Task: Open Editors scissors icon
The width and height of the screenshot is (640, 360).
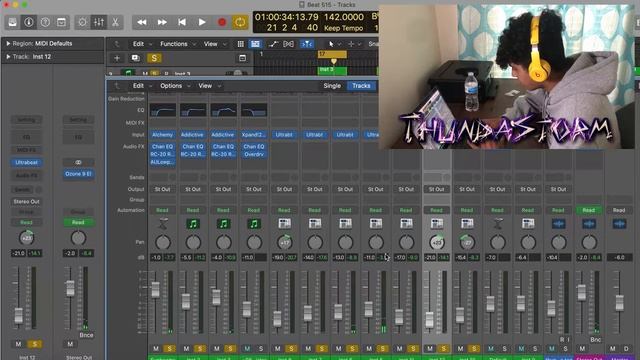Action: (115, 22)
